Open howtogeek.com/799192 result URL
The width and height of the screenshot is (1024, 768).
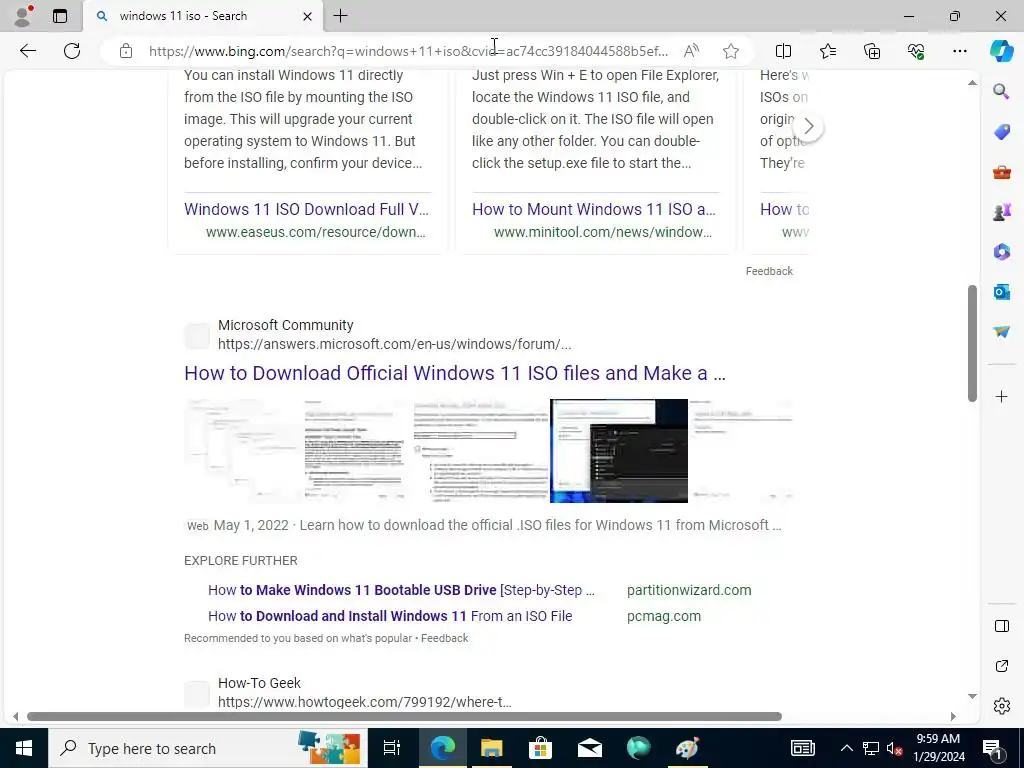click(364, 702)
